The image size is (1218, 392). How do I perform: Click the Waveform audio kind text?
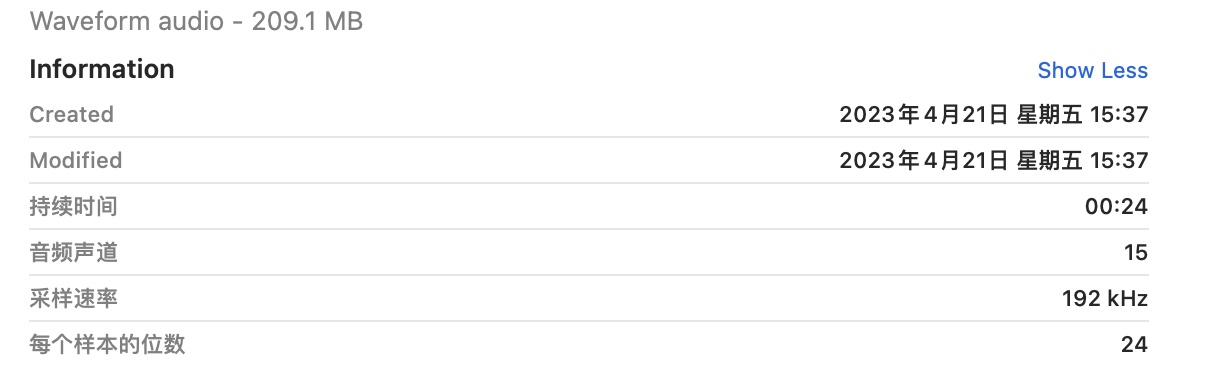coord(126,20)
